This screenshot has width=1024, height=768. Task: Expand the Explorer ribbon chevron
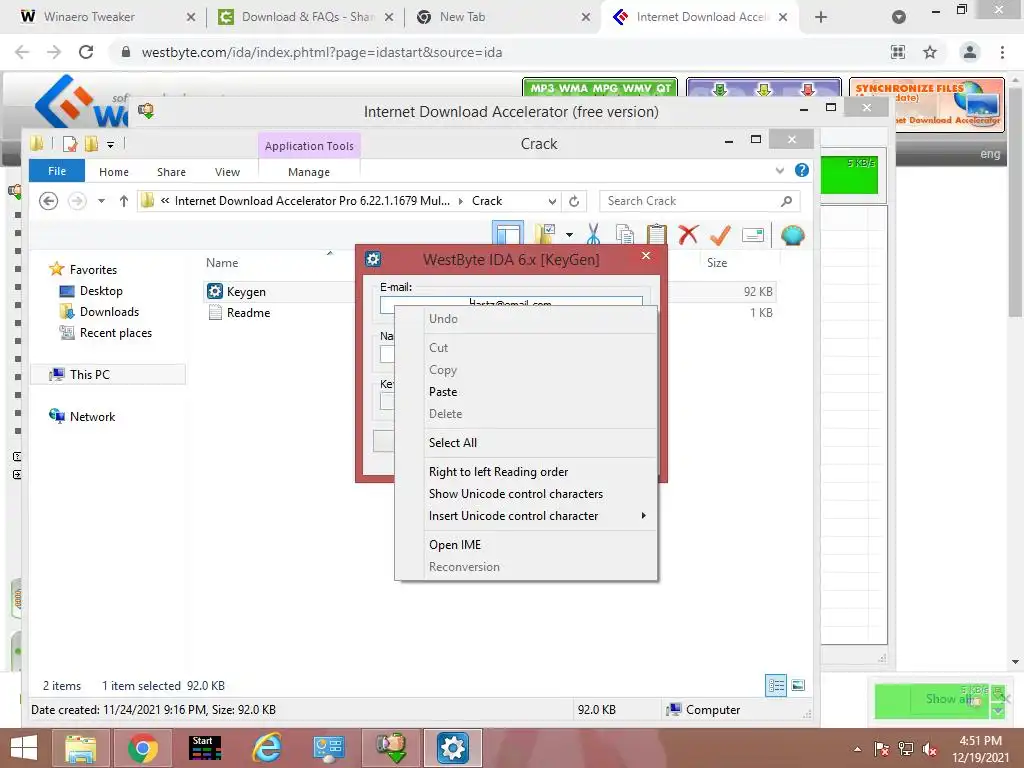(x=779, y=170)
